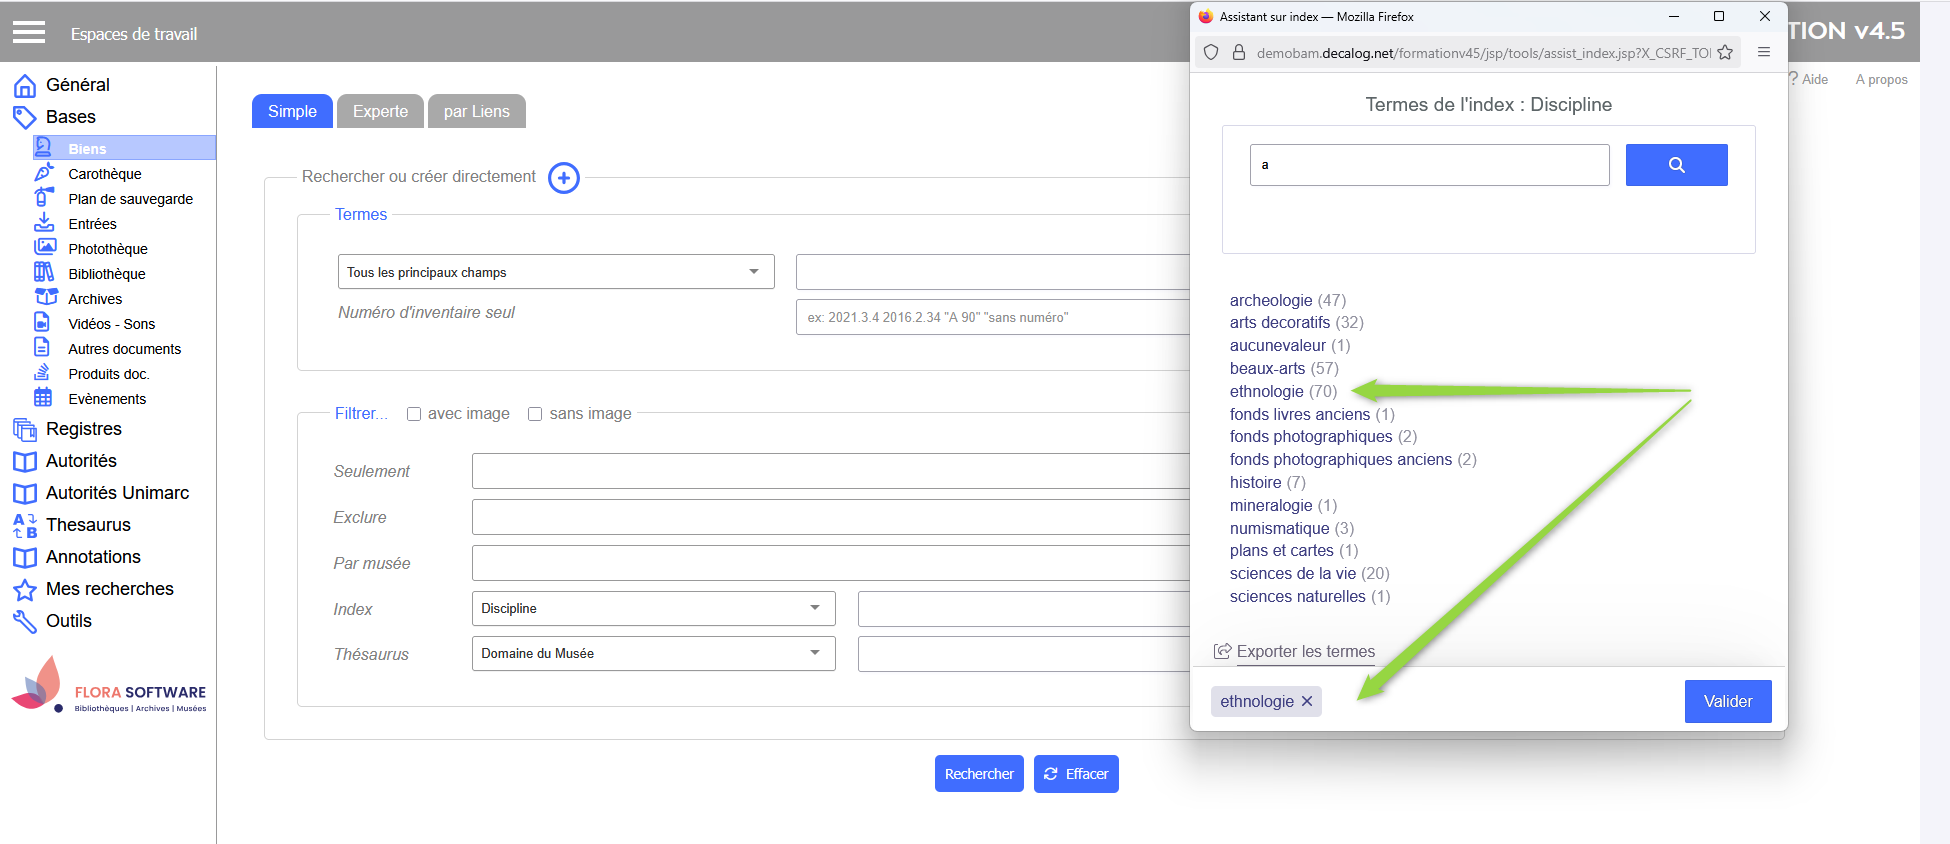Image resolution: width=1950 pixels, height=844 pixels.
Task: Open the Discipline index dropdown
Action: click(x=652, y=608)
